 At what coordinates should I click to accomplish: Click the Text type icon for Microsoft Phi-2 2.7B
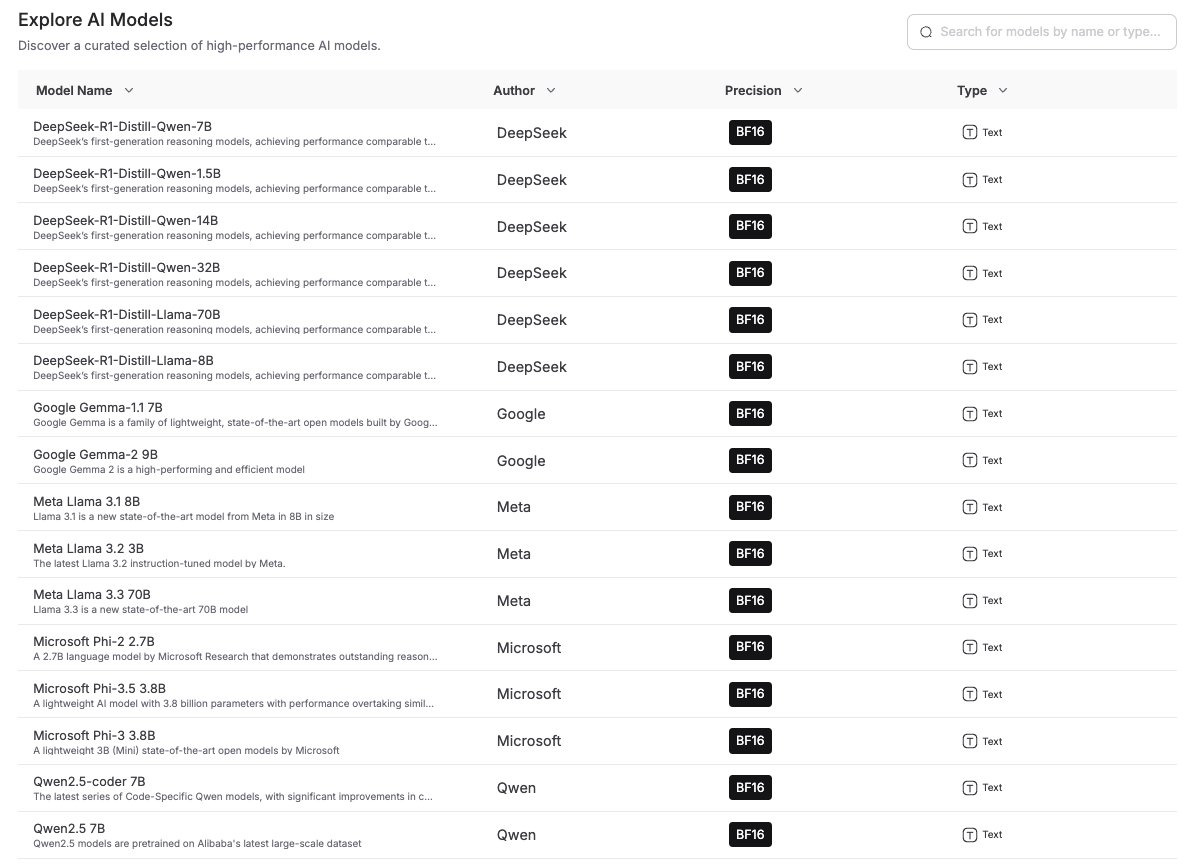tap(970, 647)
